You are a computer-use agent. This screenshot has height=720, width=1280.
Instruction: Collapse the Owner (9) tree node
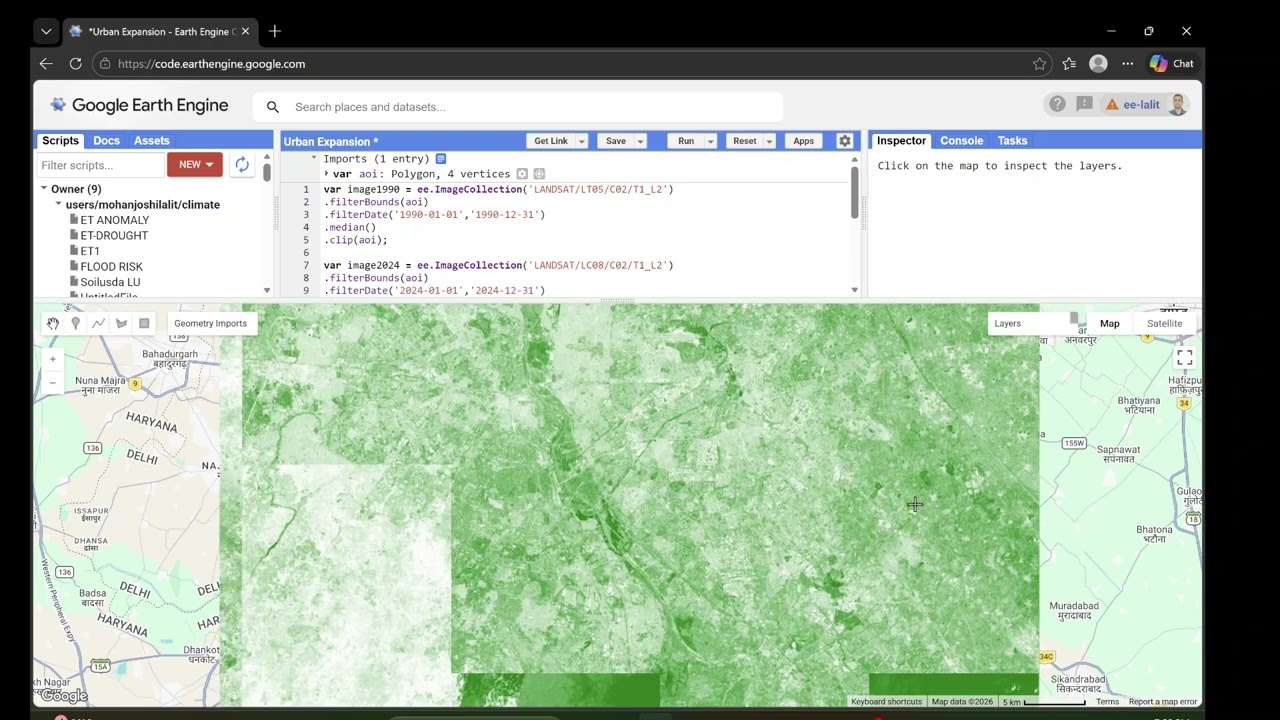point(44,189)
